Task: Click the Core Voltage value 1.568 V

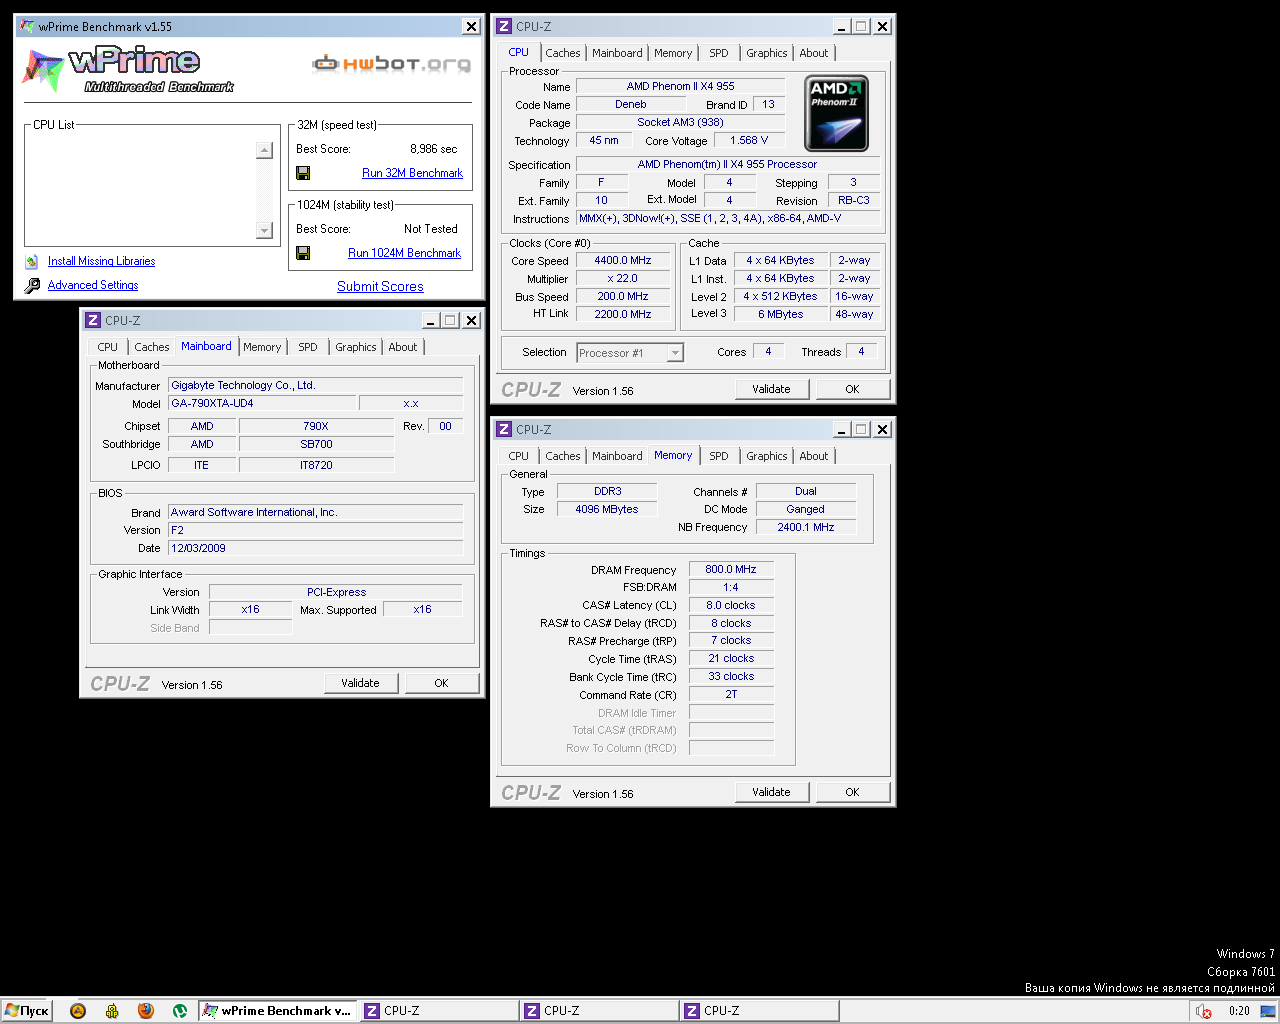Action: tap(749, 140)
